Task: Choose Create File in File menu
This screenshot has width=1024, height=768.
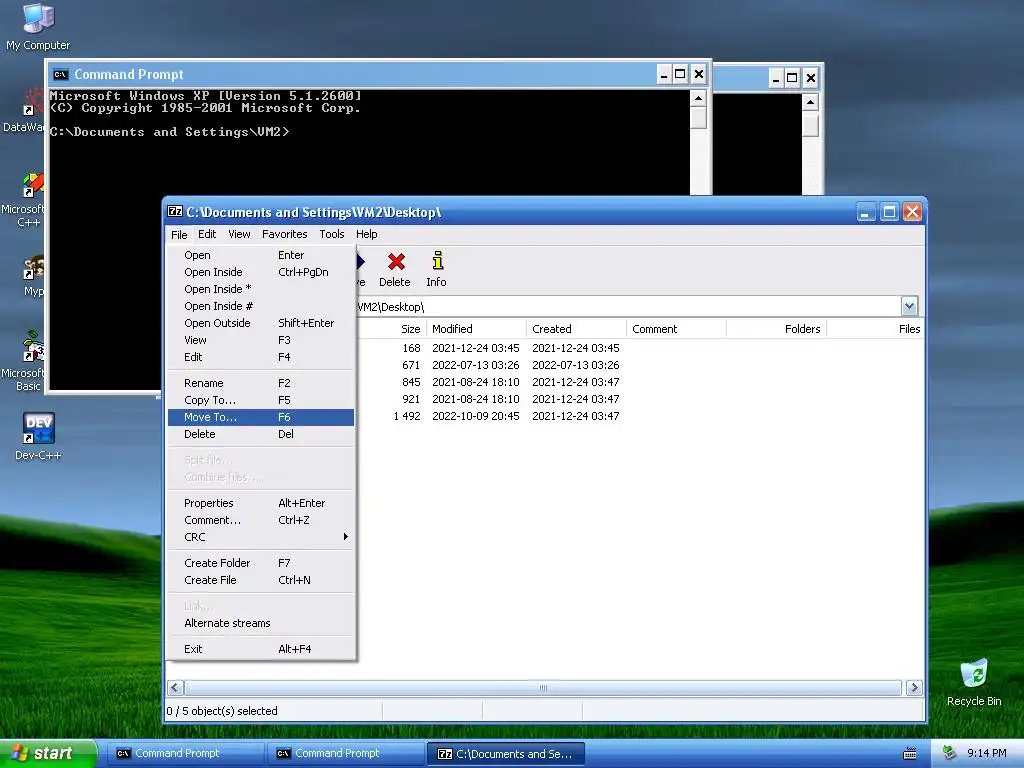Action: [x=261, y=580]
